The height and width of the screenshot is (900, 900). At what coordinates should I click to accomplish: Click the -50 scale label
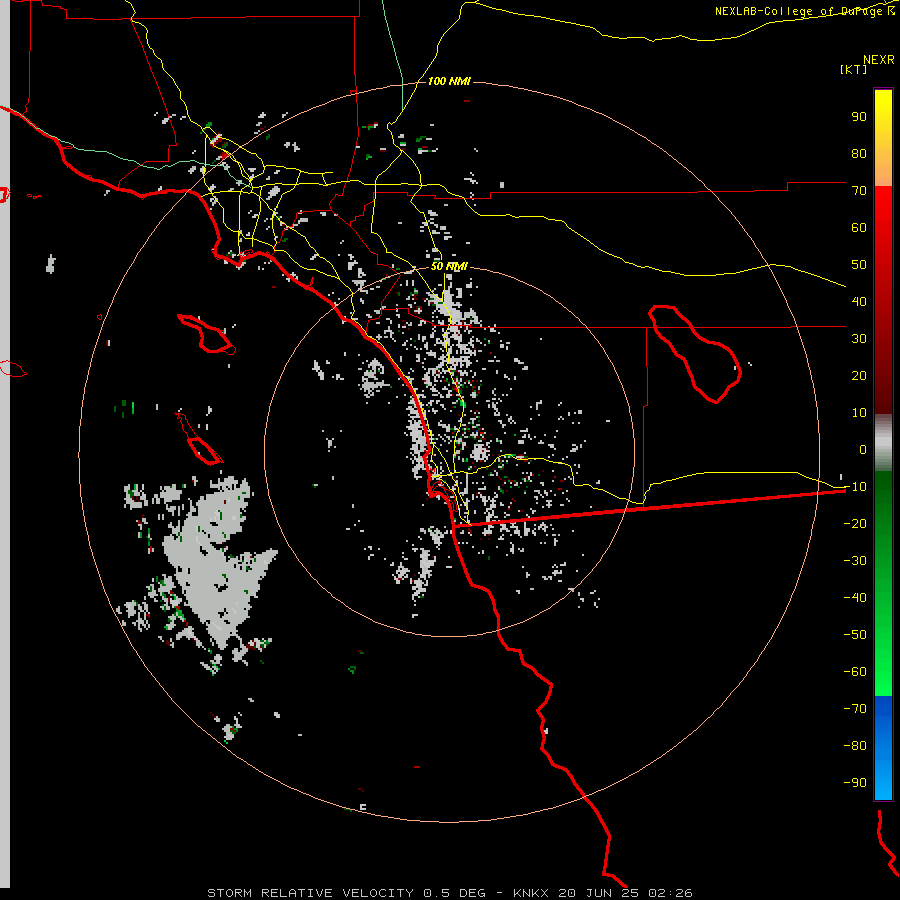coord(855,634)
